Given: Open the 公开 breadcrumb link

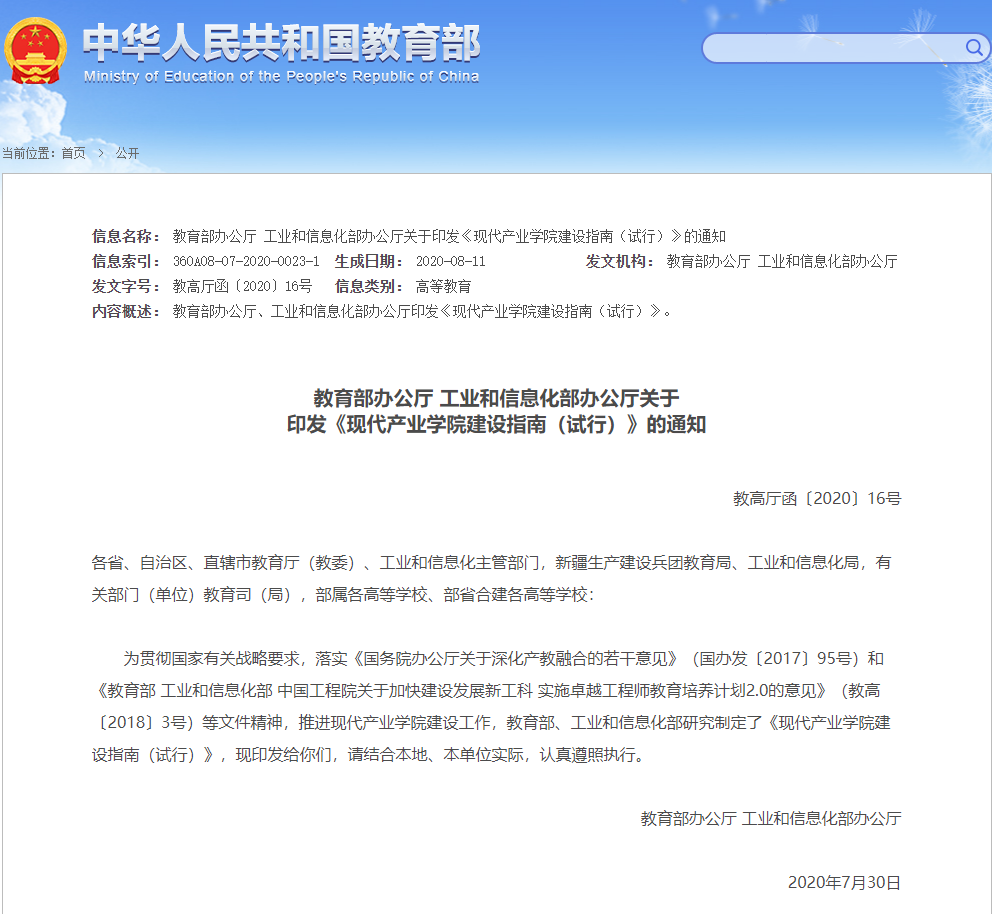Looking at the screenshot, I should click(x=127, y=153).
